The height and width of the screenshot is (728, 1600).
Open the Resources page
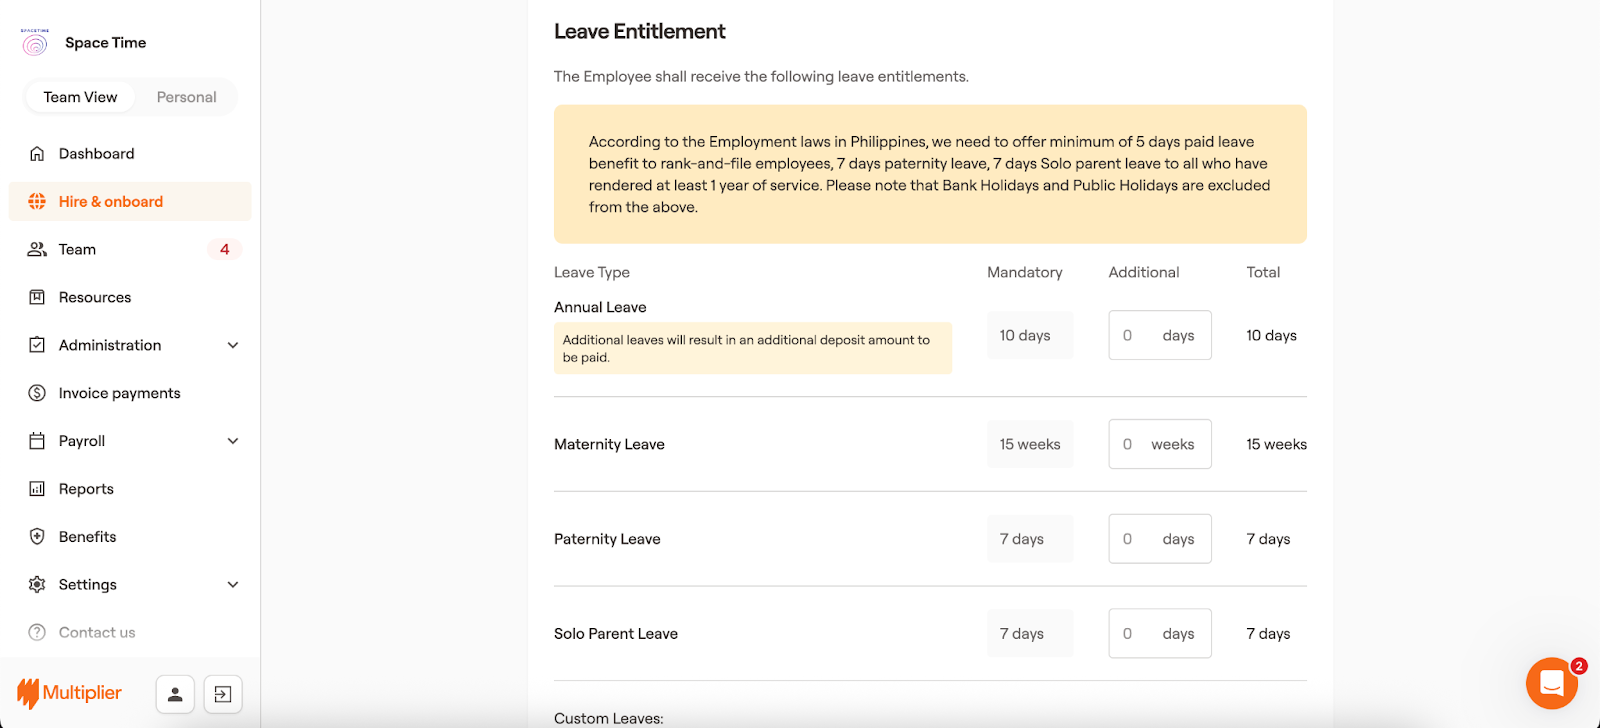[x=94, y=298]
